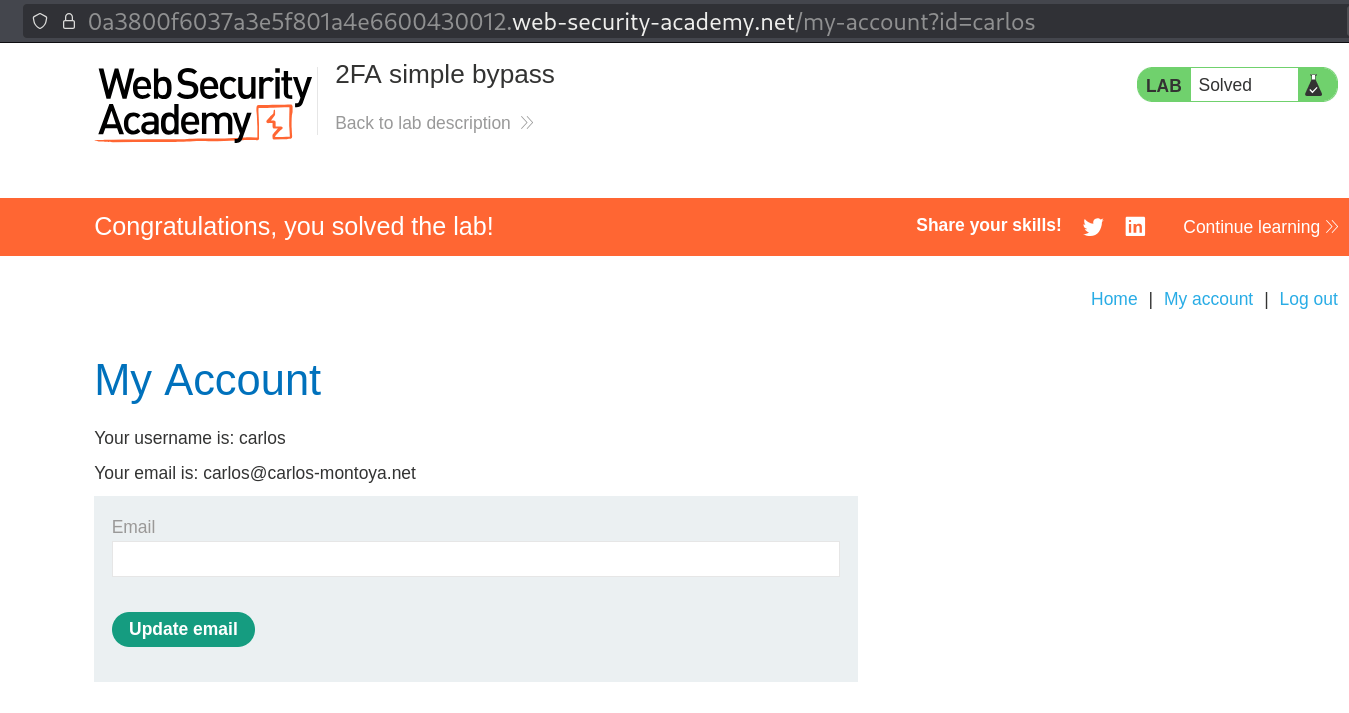The height and width of the screenshot is (713, 1349).
Task: Click the lab flask icon next to Solved
Action: click(1316, 84)
